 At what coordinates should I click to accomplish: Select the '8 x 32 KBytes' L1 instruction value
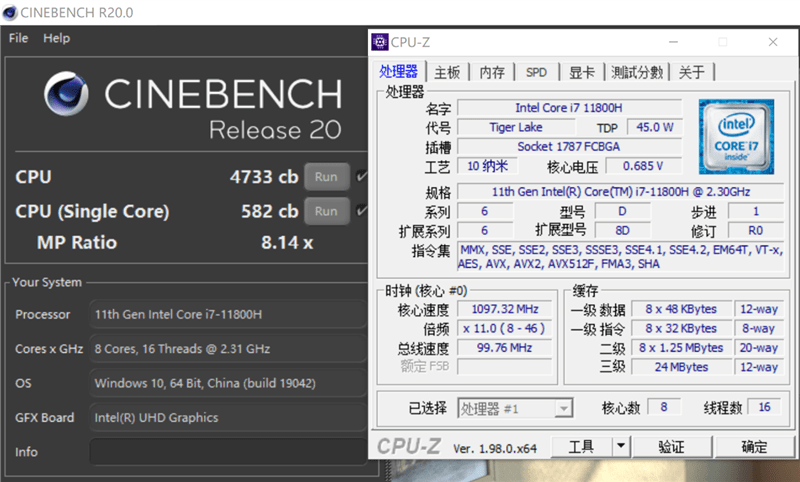(682, 328)
